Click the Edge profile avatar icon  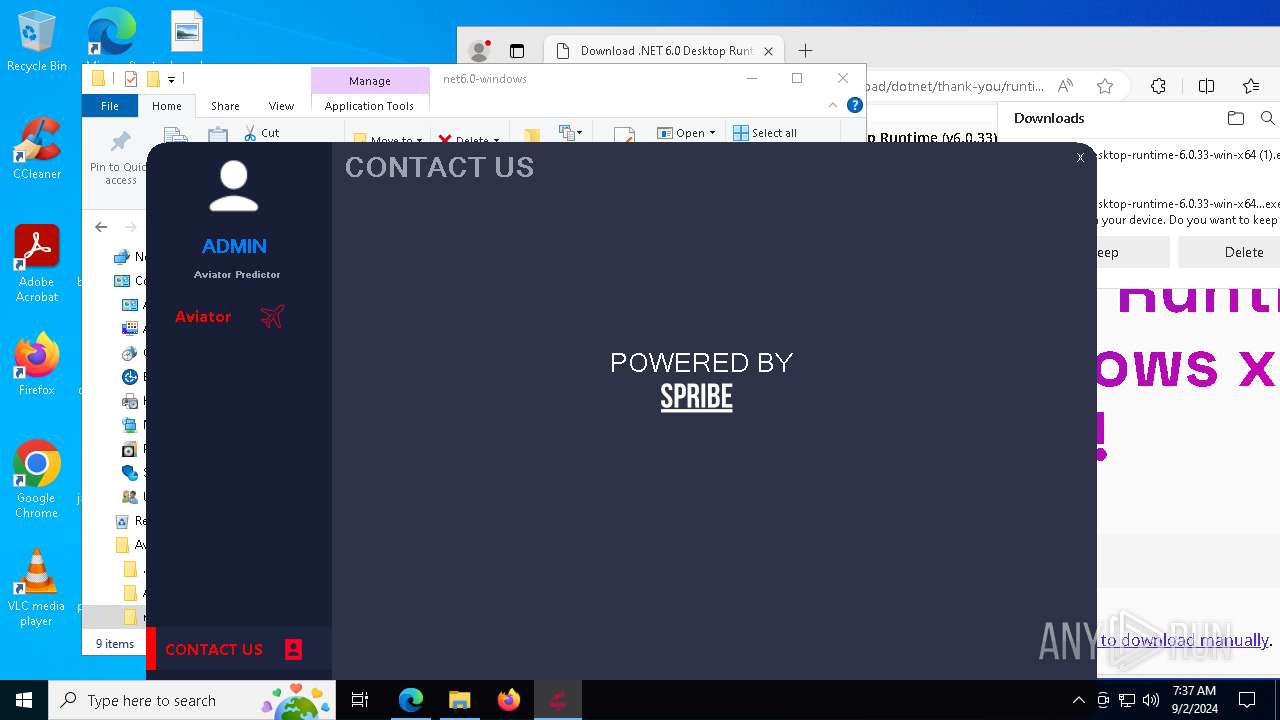[480, 50]
